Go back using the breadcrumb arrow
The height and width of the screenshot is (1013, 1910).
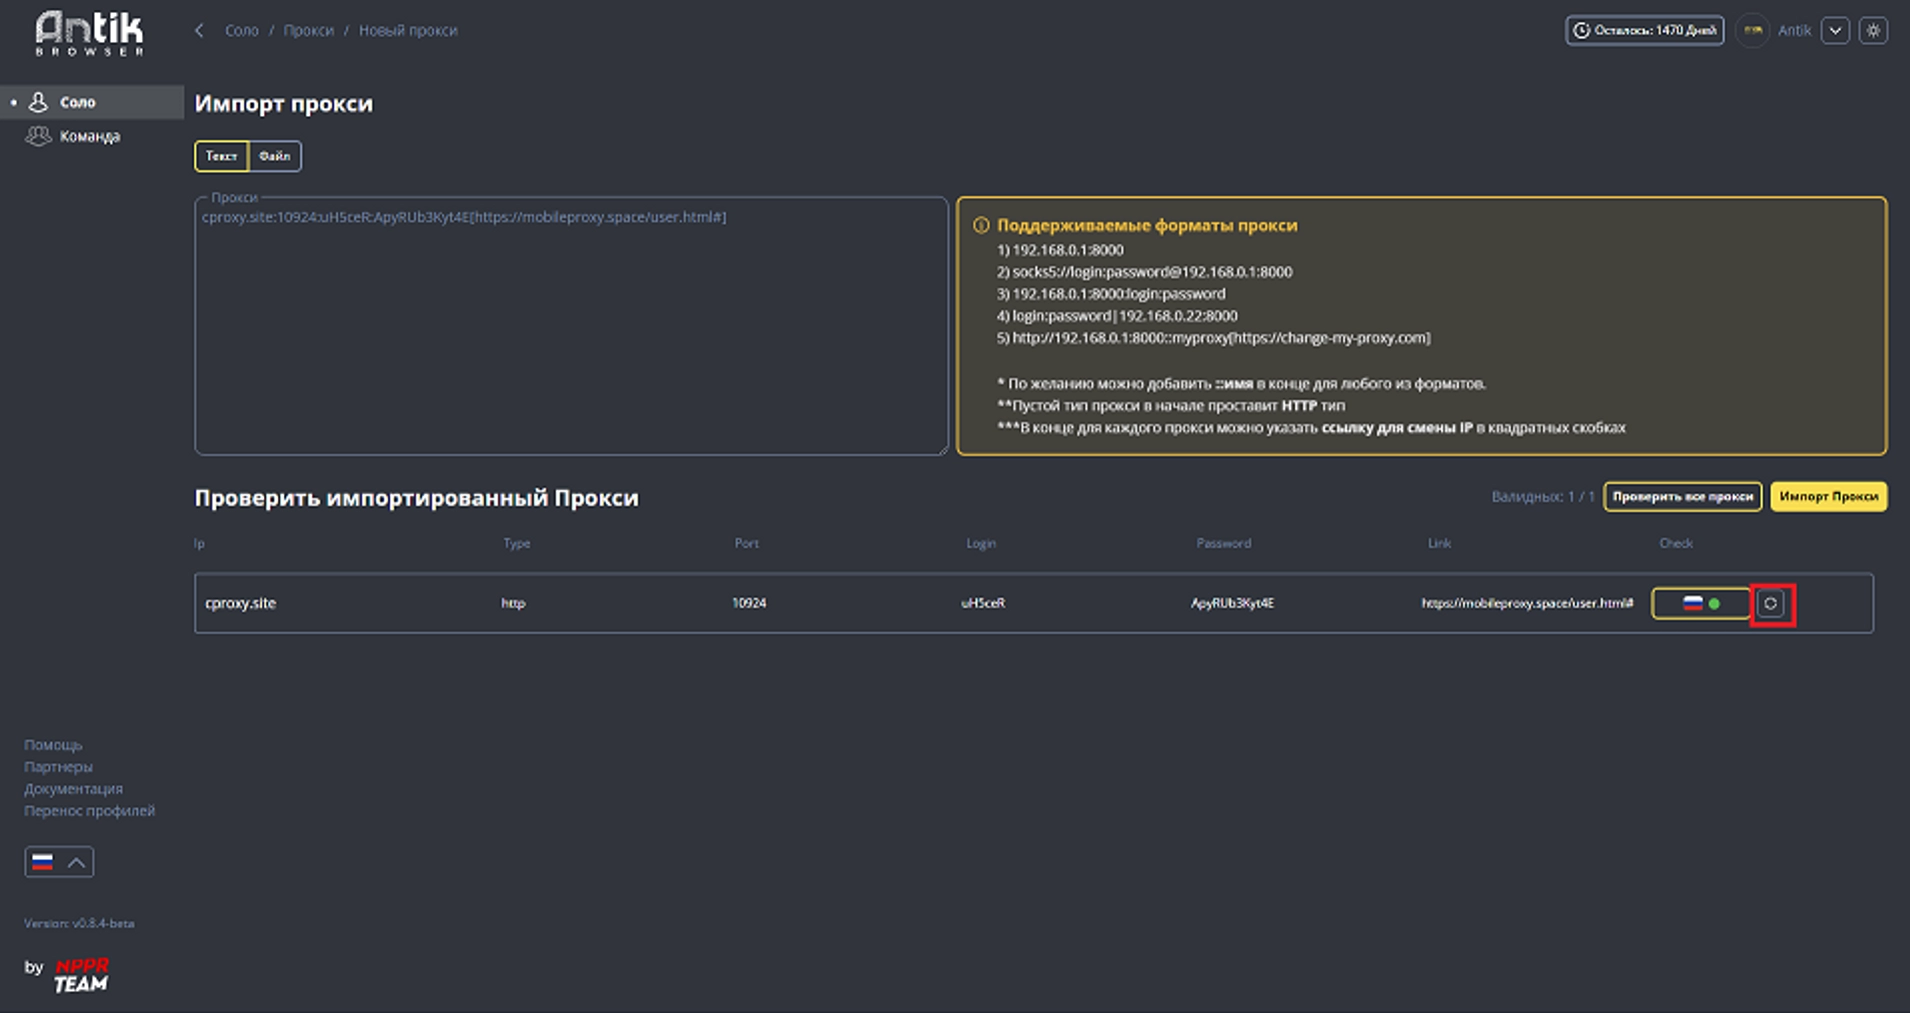198,30
